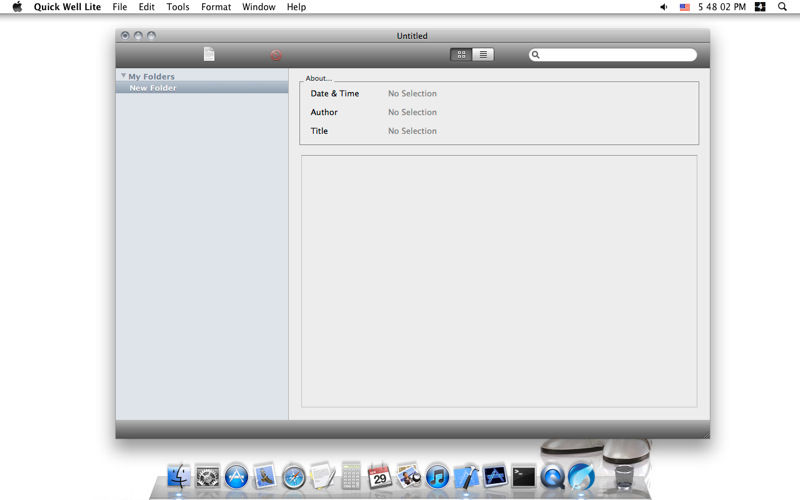This screenshot has height=500, width=800.
Task: Click No Selection next to Title
Action: [x=412, y=131]
